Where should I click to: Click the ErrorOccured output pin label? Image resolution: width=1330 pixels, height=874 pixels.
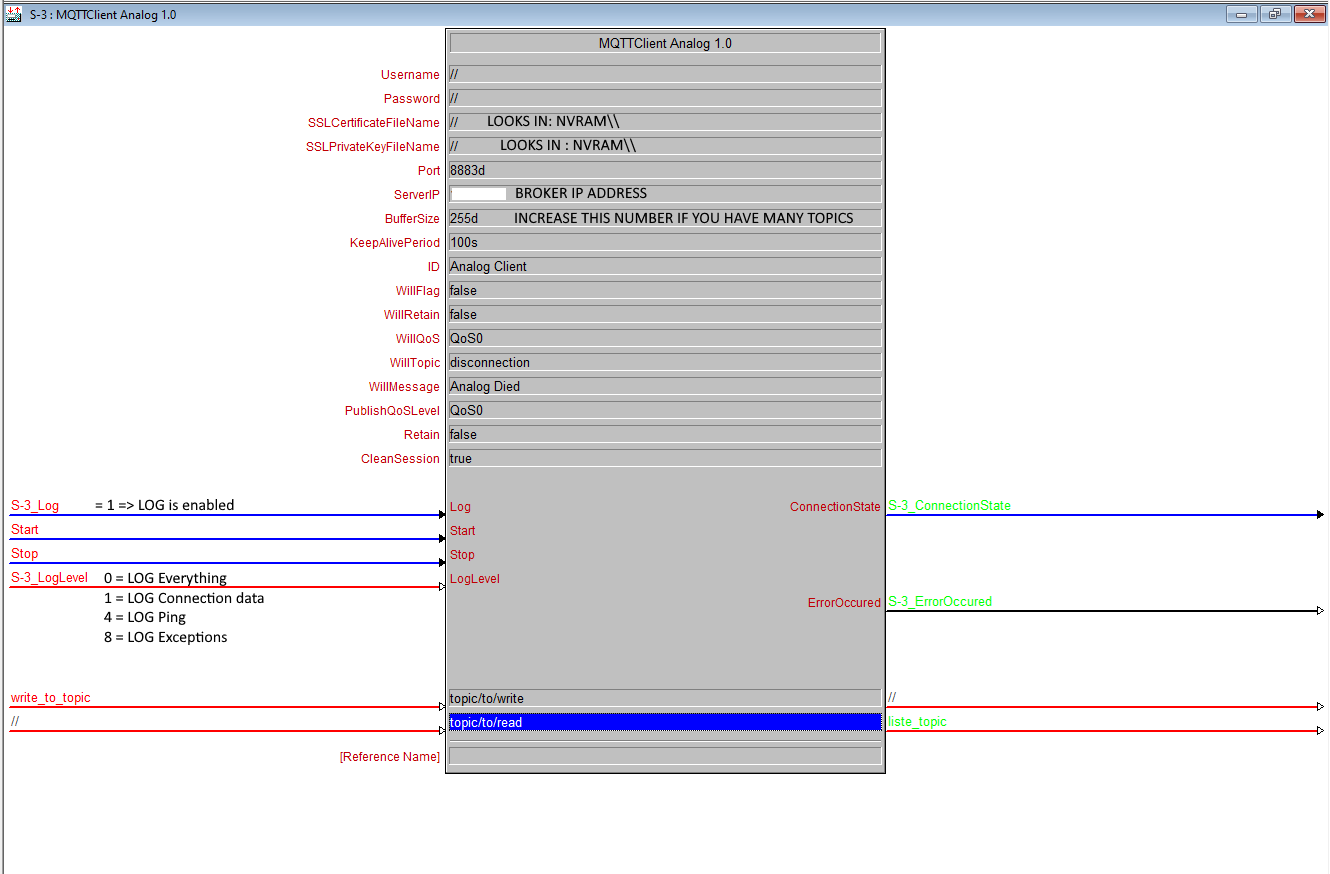(x=844, y=603)
